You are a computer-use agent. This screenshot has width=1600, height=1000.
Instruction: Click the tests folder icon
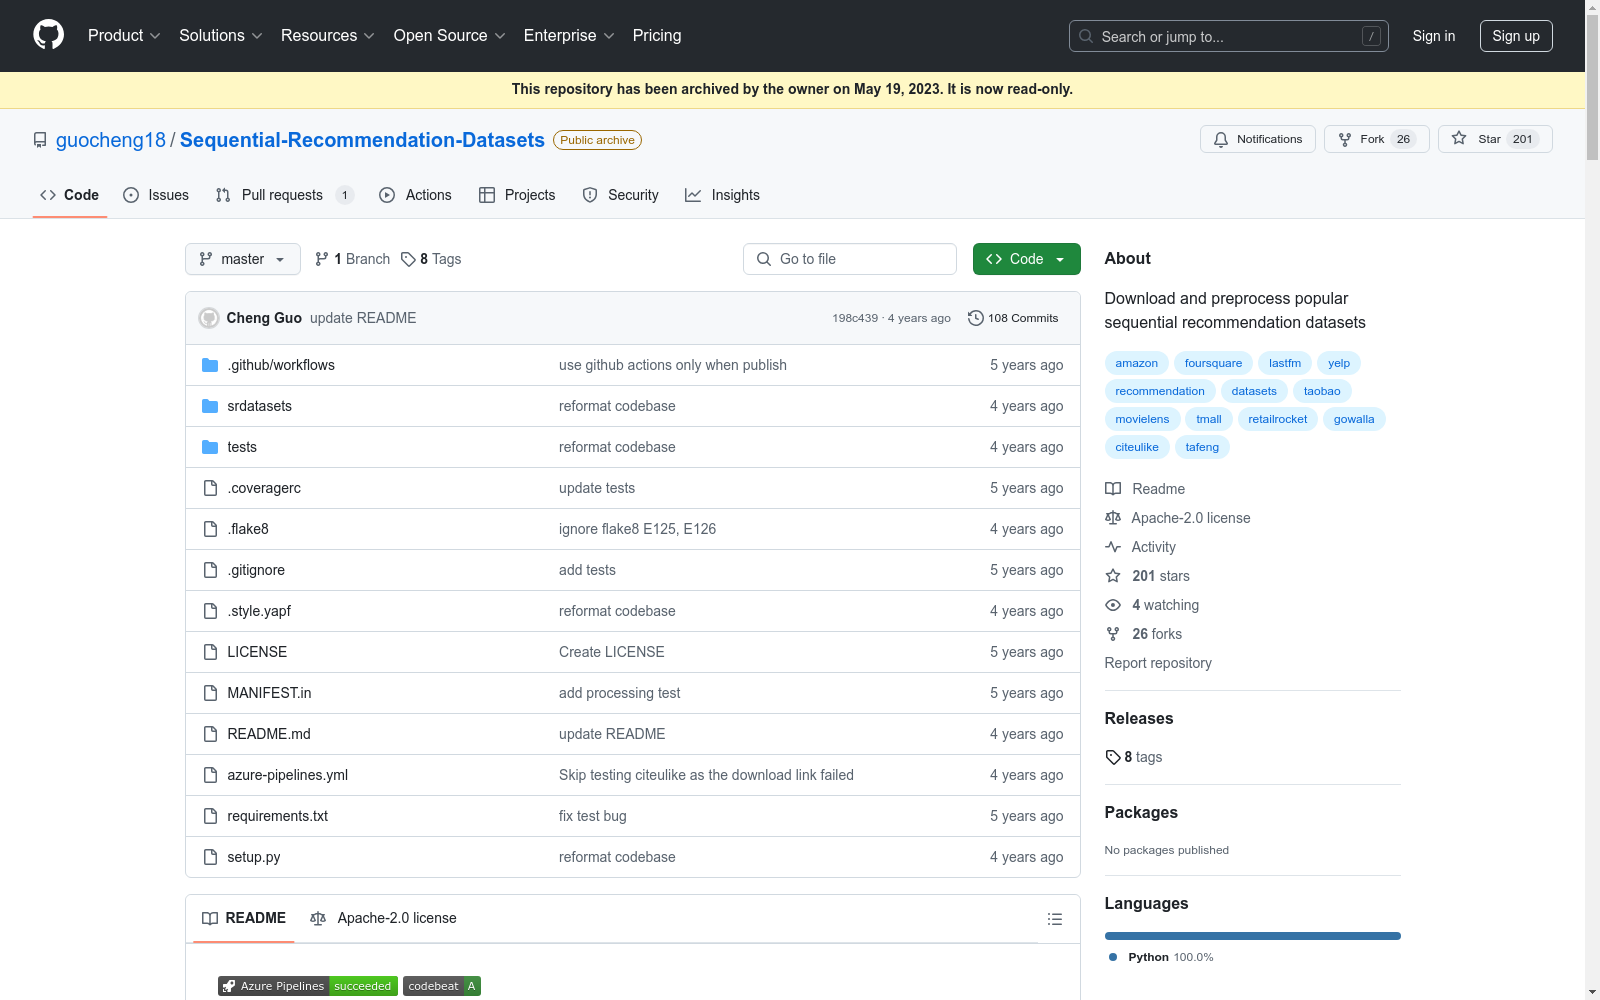coord(210,447)
